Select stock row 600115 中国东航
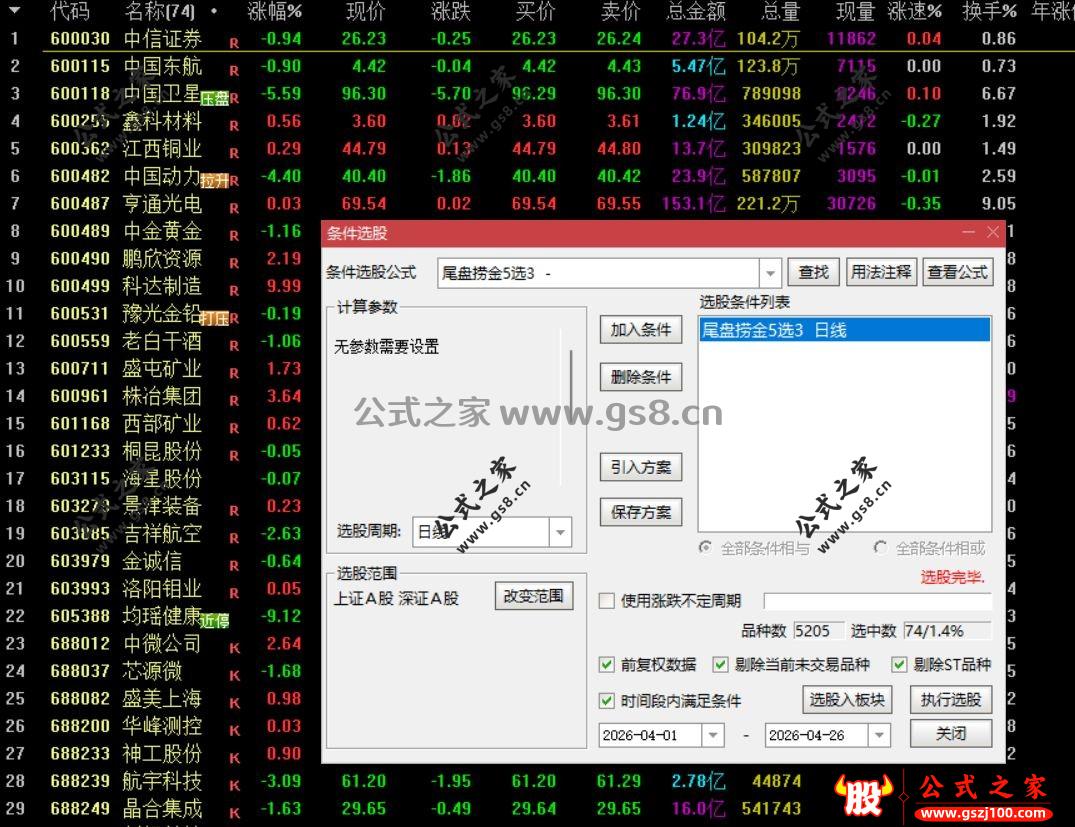Viewport: 1075px width, 827px height. click(538, 67)
